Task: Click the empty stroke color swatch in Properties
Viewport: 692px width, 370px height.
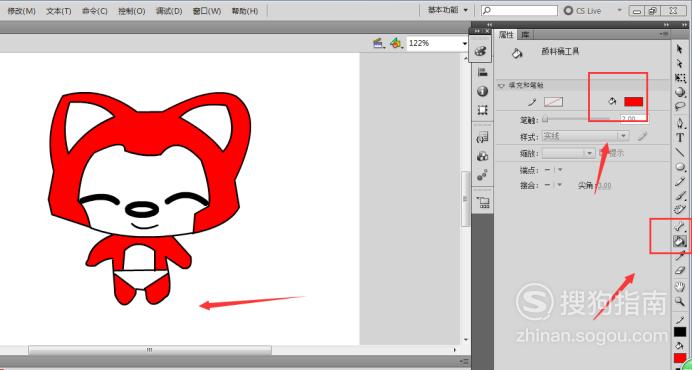Action: 553,102
